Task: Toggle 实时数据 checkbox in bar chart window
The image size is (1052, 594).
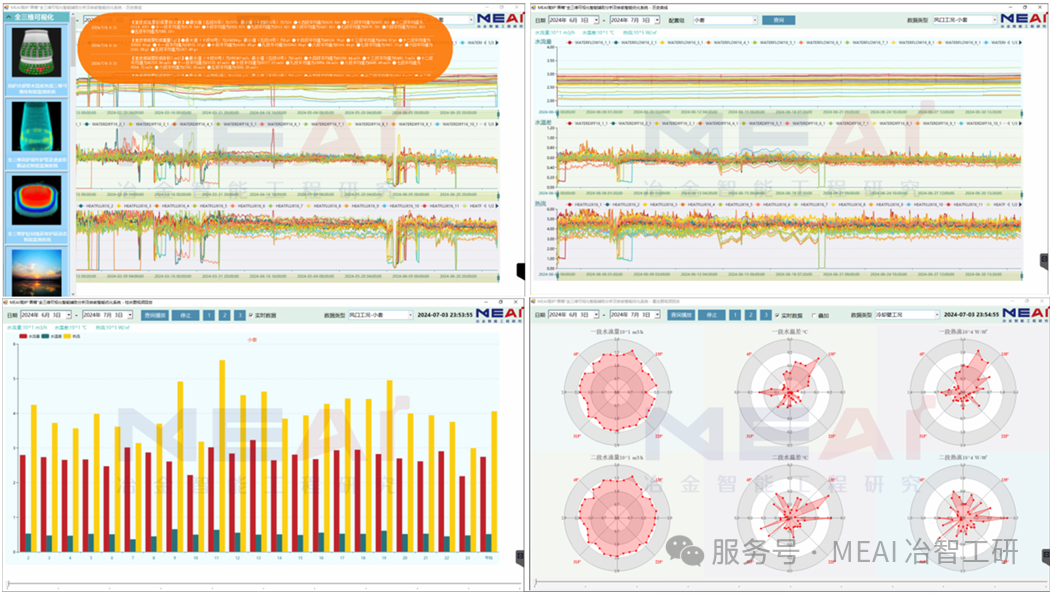Action: click(251, 315)
